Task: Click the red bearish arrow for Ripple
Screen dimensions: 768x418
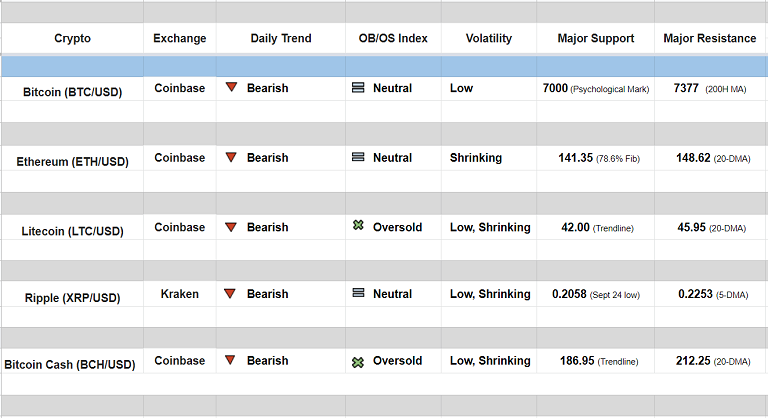Action: (x=231, y=294)
